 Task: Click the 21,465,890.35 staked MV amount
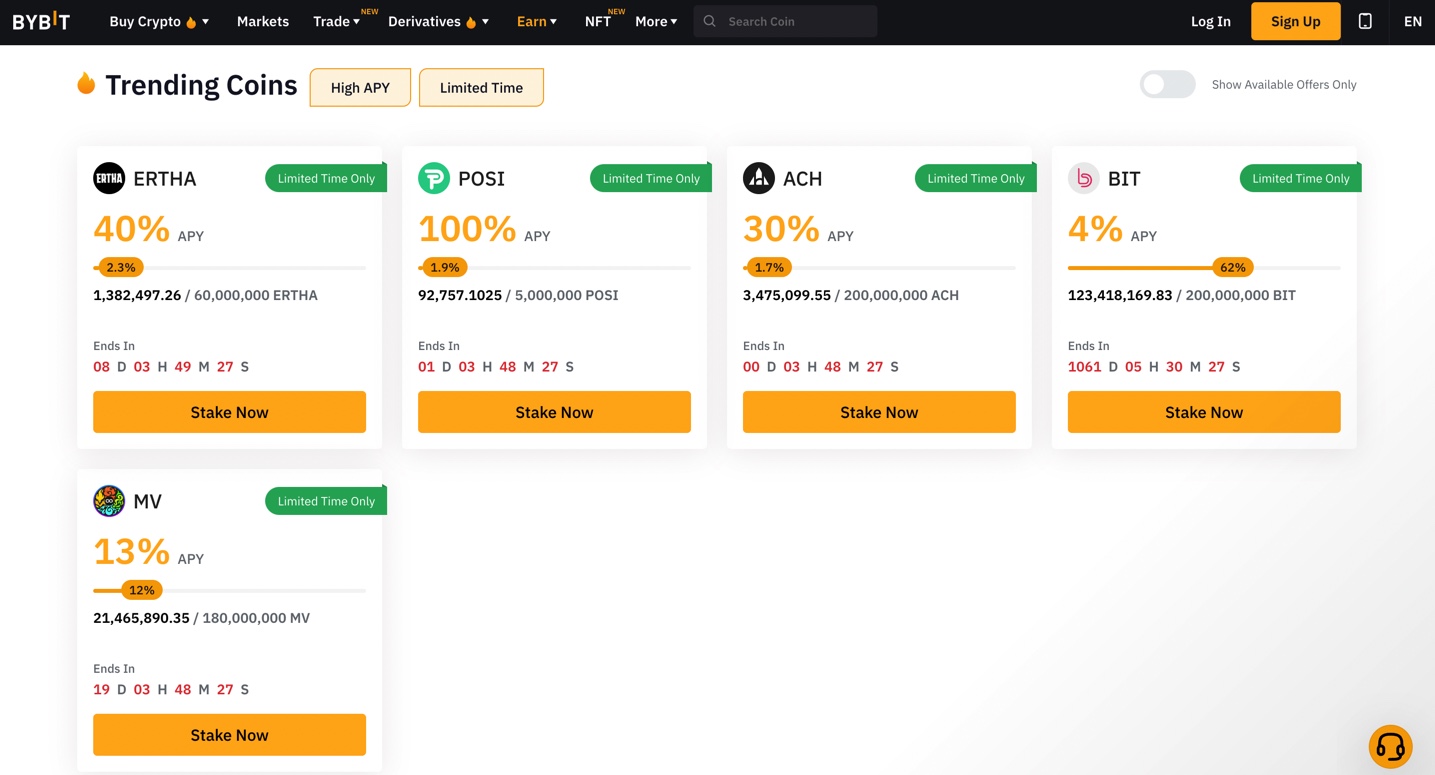pyautogui.click(x=141, y=618)
